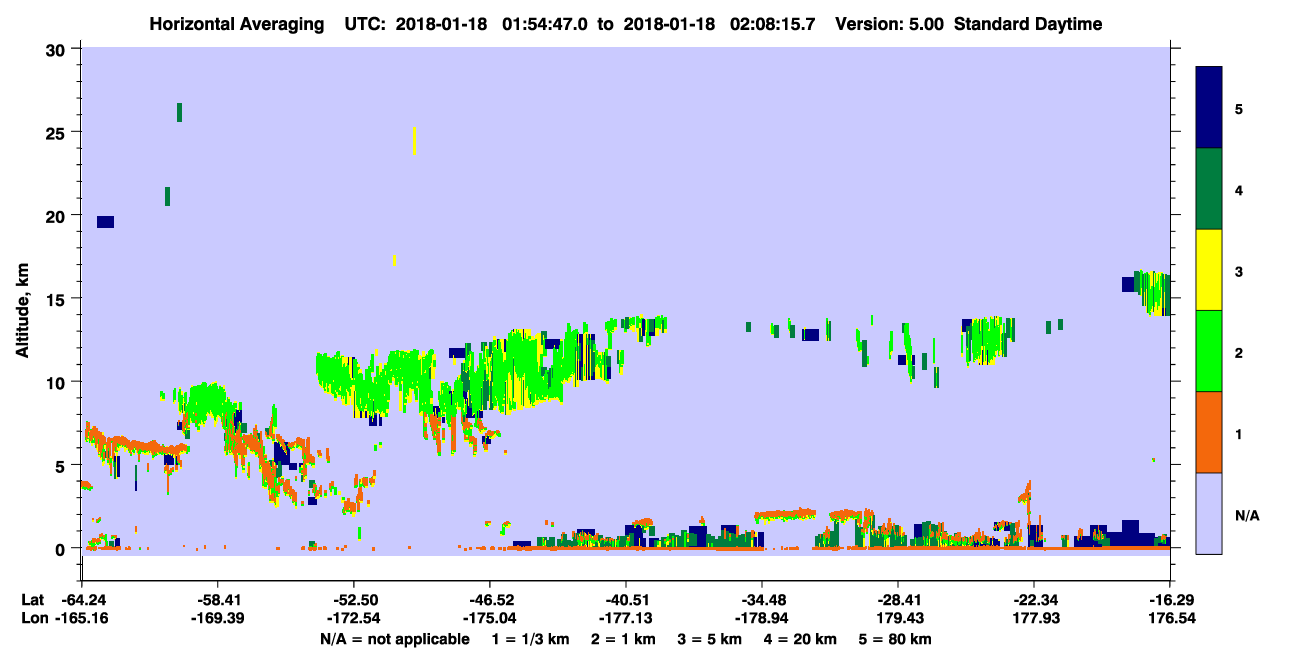Click the colorbar label 2
The image size is (1300, 667).
pyautogui.click(x=1239, y=351)
